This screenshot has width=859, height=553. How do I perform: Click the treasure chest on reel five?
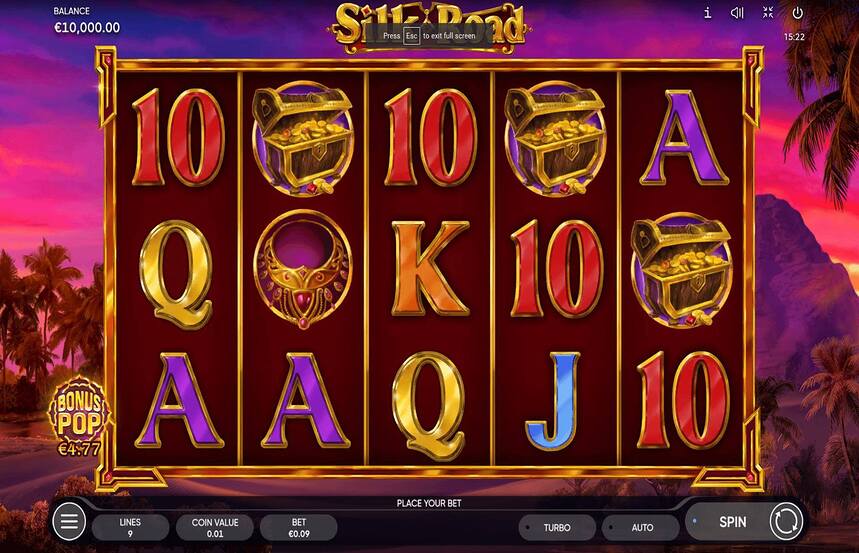[x=682, y=270]
